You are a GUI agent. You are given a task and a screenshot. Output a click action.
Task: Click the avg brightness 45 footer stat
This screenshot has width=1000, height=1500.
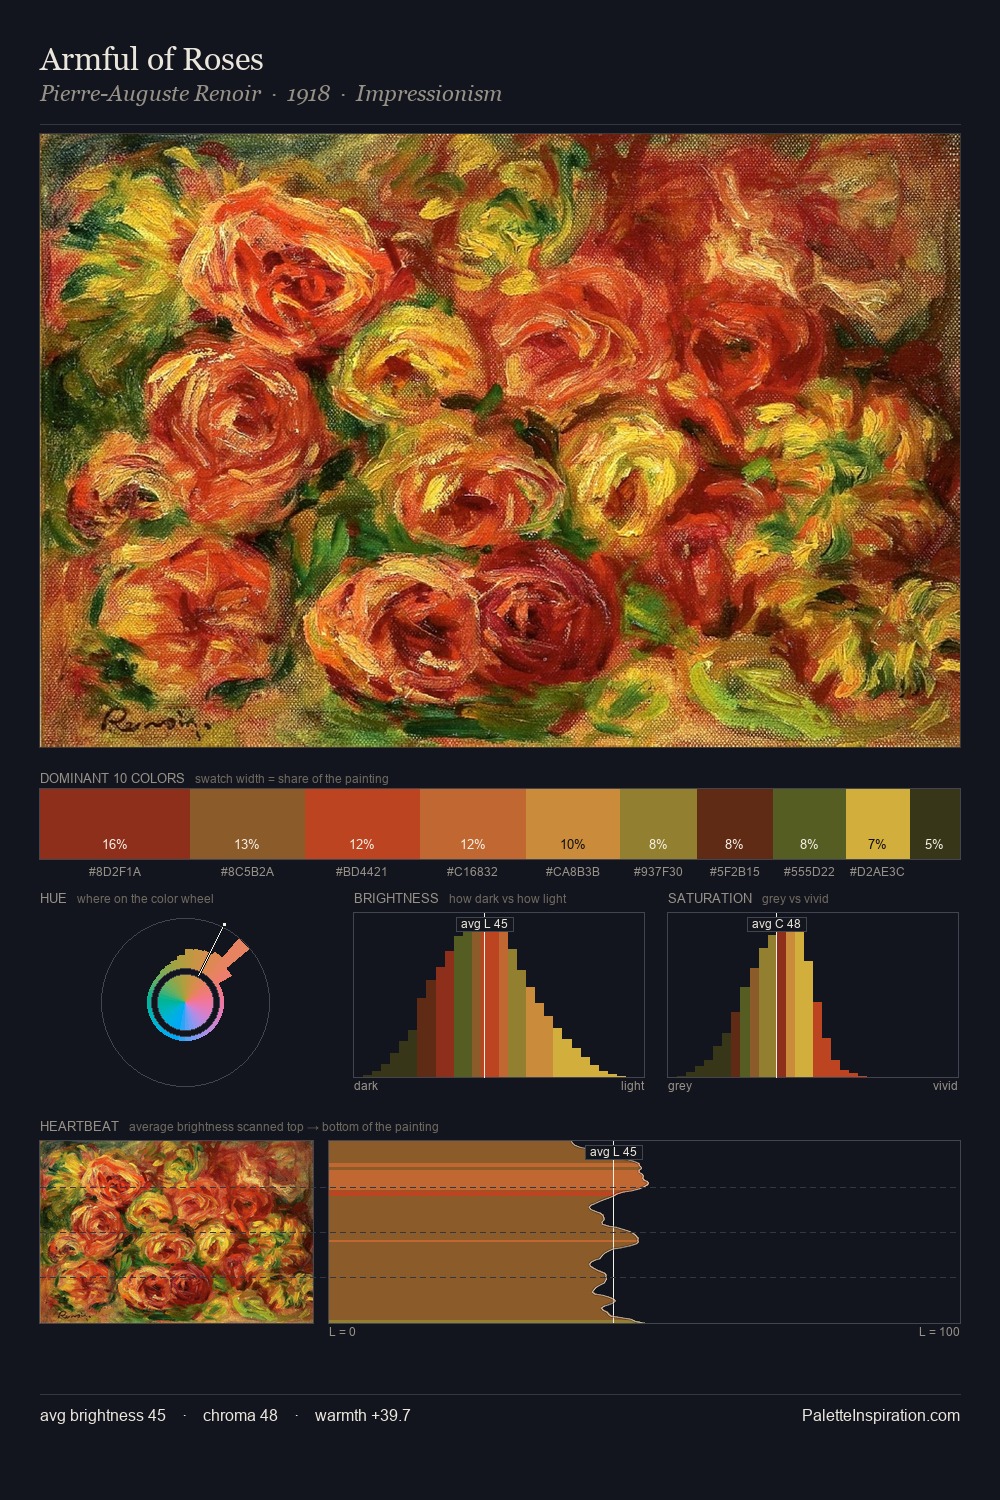[x=103, y=1415]
